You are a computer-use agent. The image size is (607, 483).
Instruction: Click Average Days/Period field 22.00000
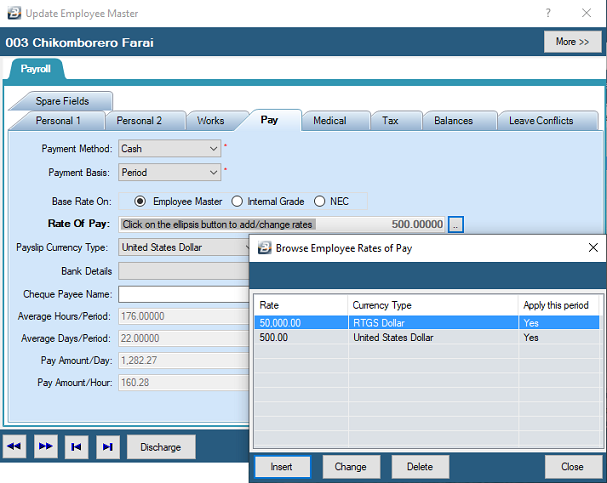183,338
